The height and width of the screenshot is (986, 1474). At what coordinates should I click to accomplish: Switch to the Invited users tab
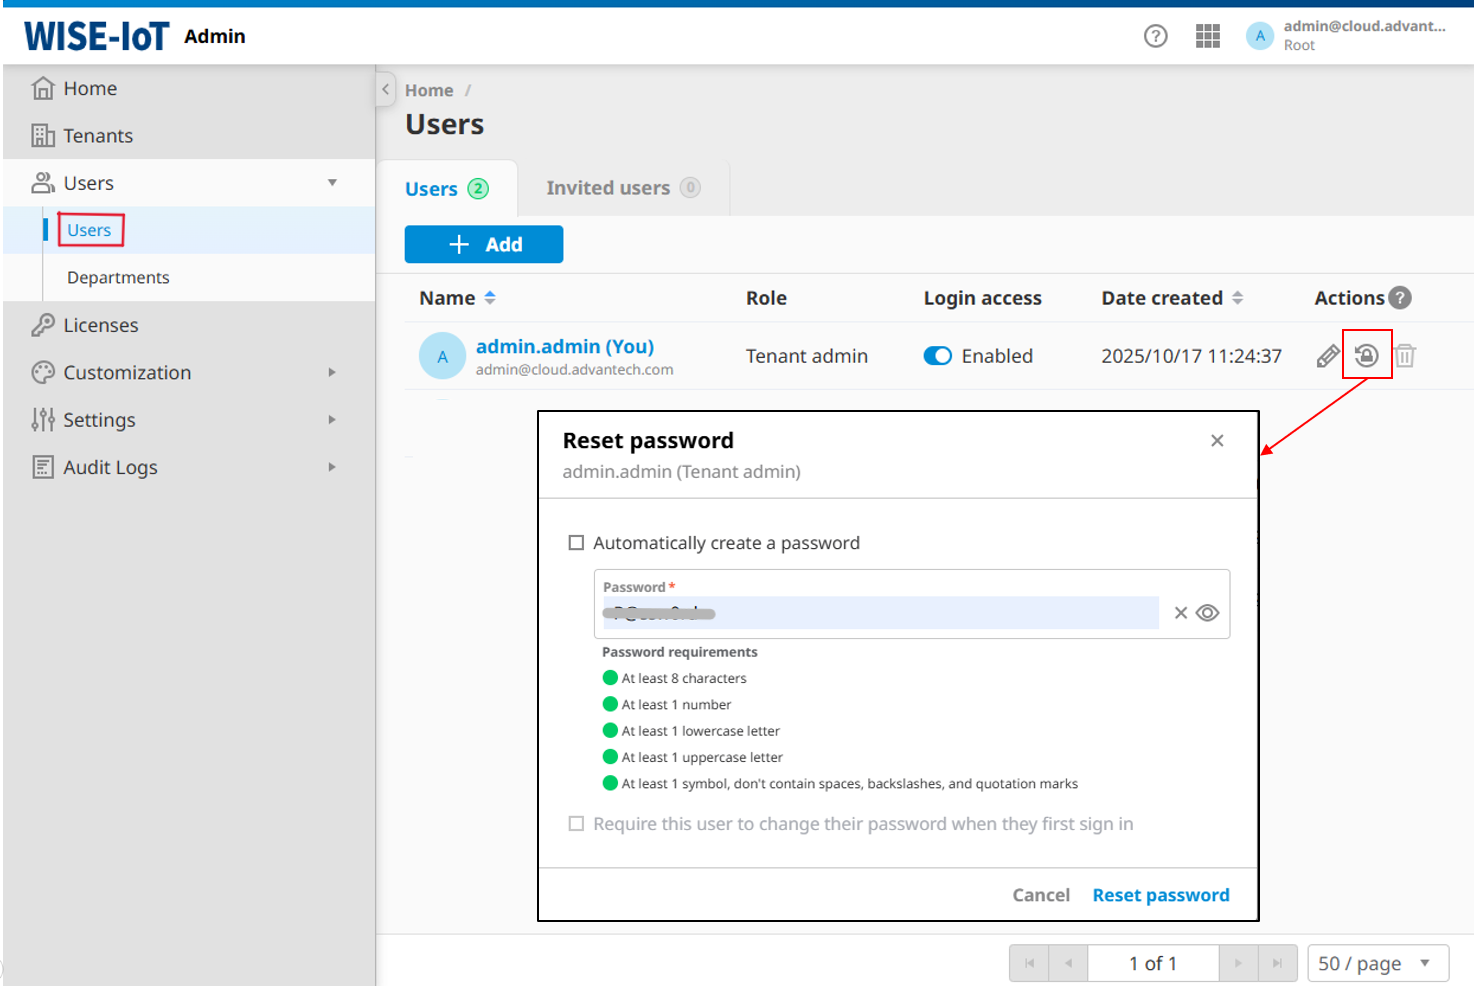pos(608,187)
